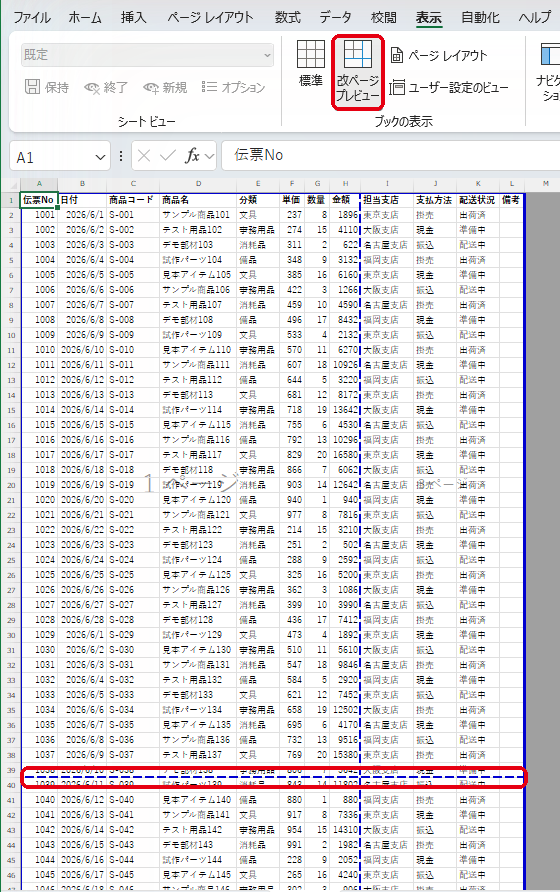The width and height of the screenshot is (560, 892).
Task: Open ユーザー設定のビュー custom views
Action: click(x=449, y=88)
